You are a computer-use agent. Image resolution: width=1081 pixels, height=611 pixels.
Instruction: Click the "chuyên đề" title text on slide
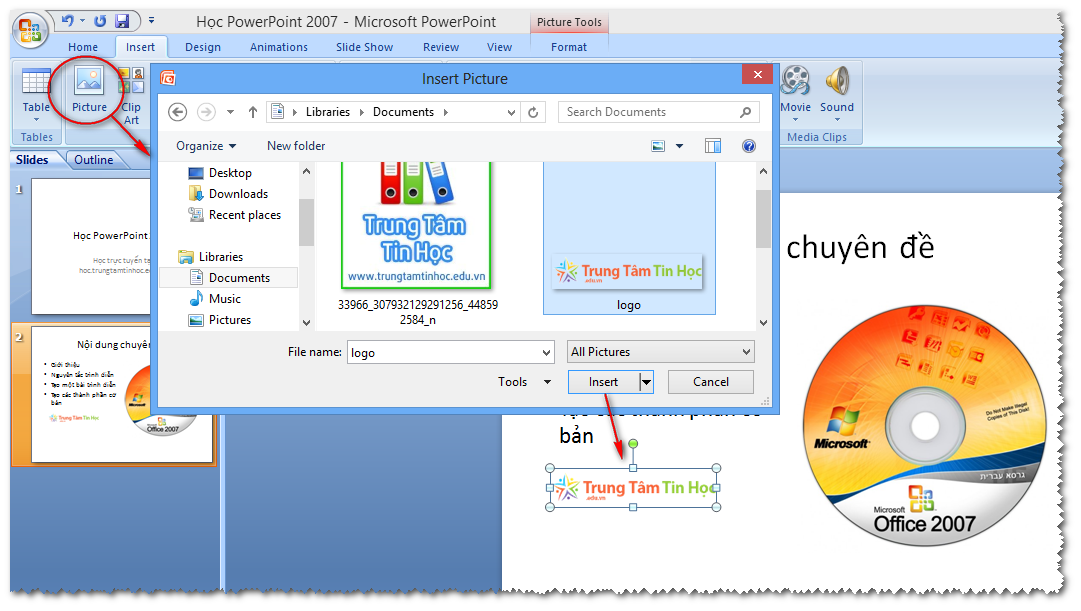[860, 248]
